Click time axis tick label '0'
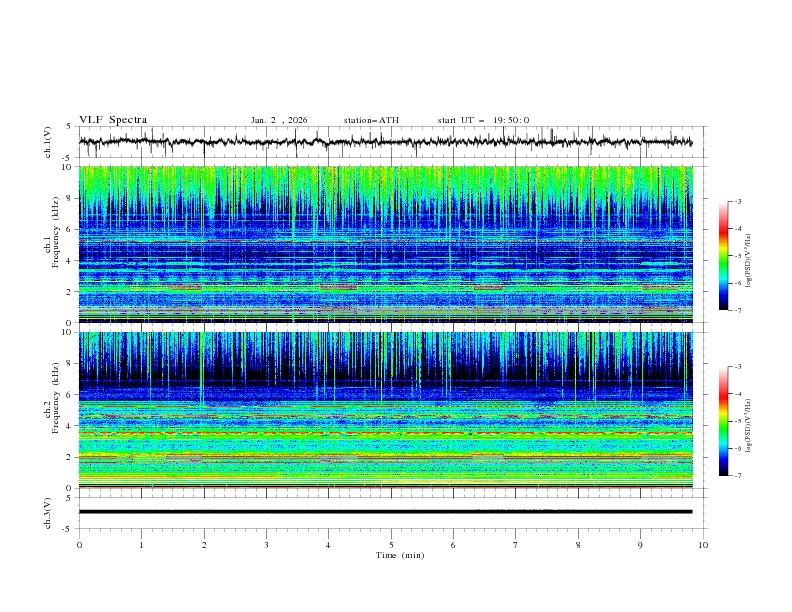Screen dimensions: 792x612 (79, 545)
